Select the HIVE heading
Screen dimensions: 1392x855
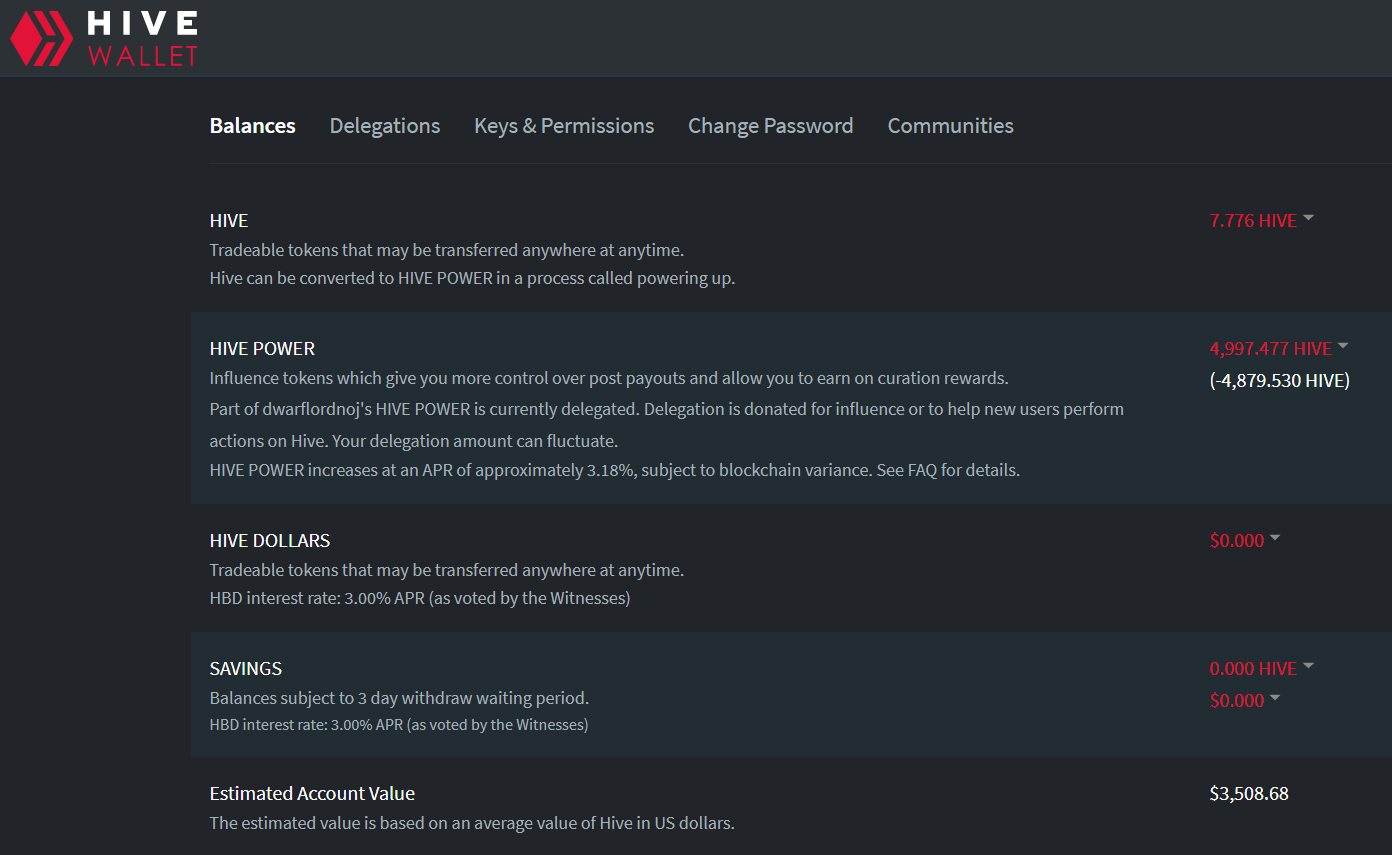(229, 221)
